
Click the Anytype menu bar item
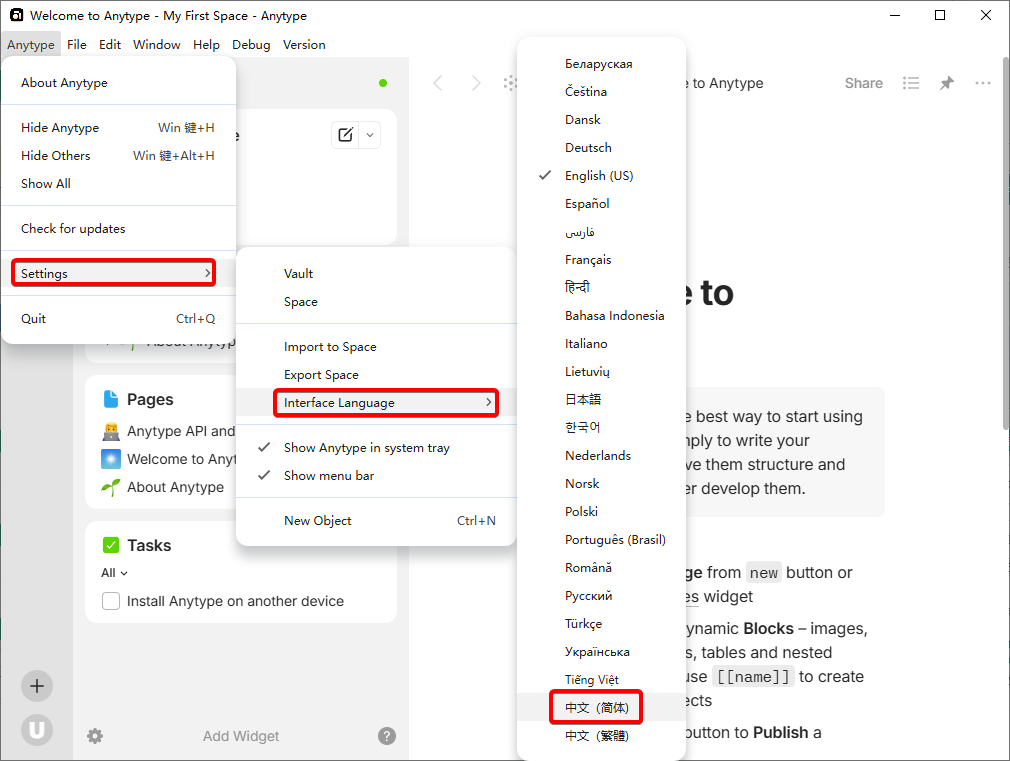[x=31, y=44]
